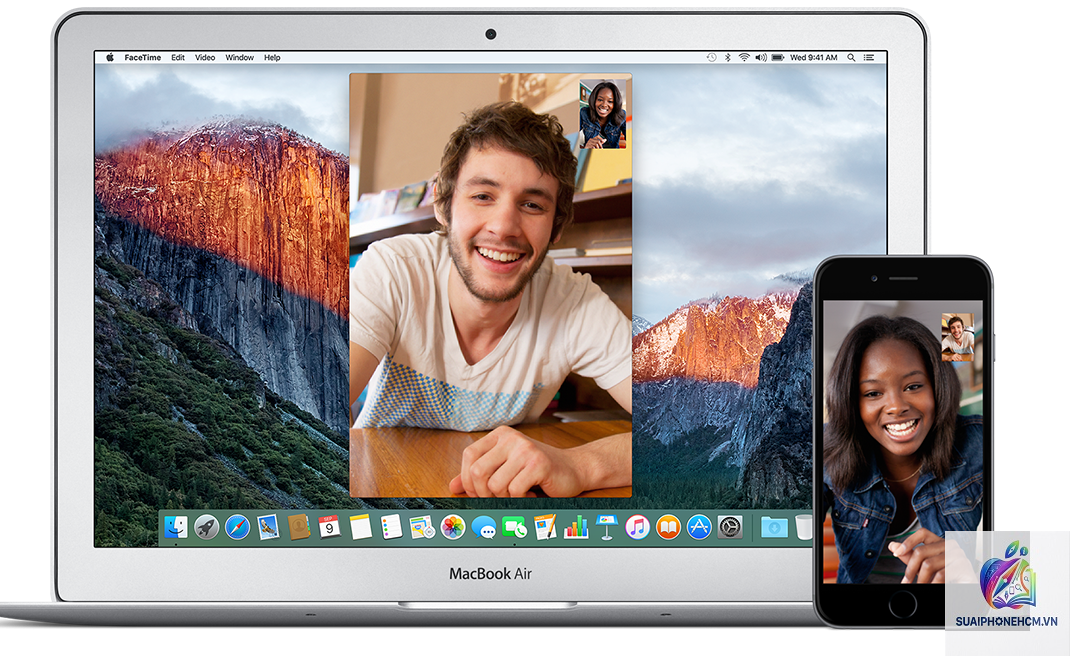Image resolution: width=1070 pixels, height=656 pixels.
Task: Tap the iPhone home button
Action: coord(903,605)
